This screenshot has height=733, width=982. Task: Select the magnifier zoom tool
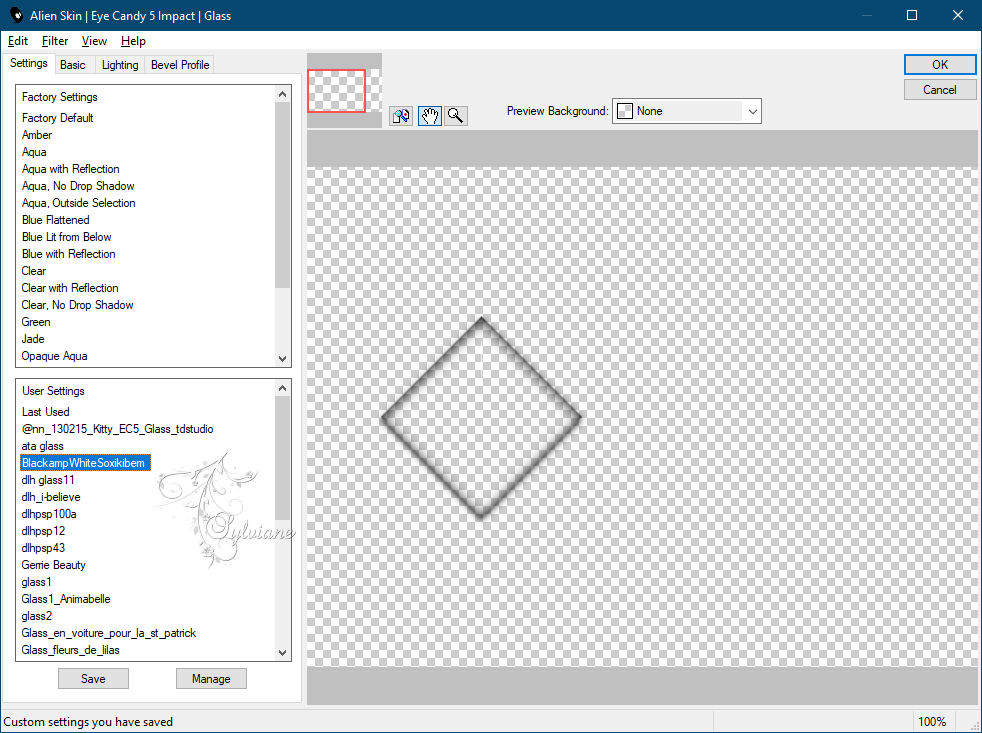(x=456, y=116)
